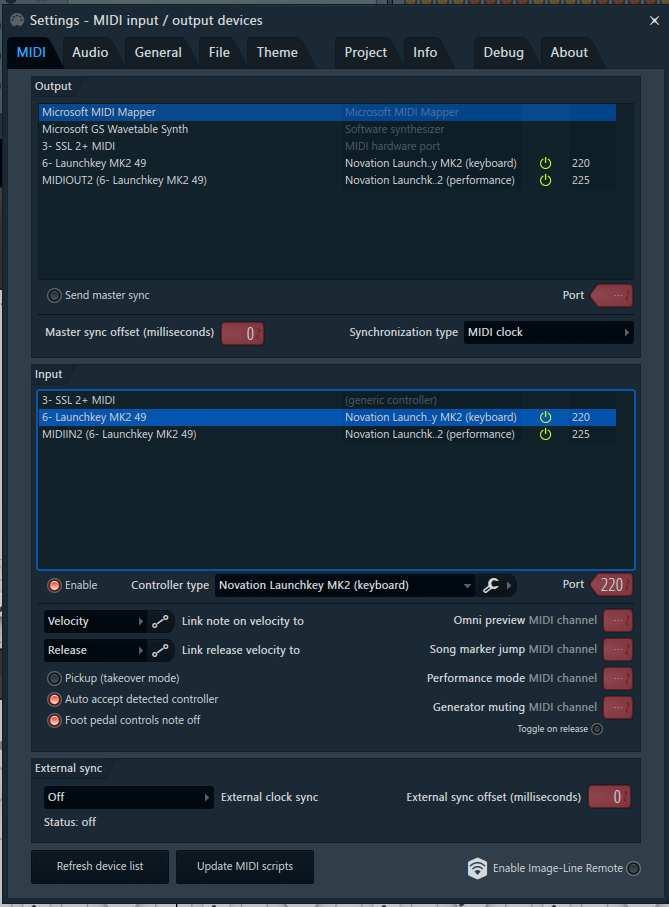
Task: Open the Release curve dropdown
Action: [95, 650]
